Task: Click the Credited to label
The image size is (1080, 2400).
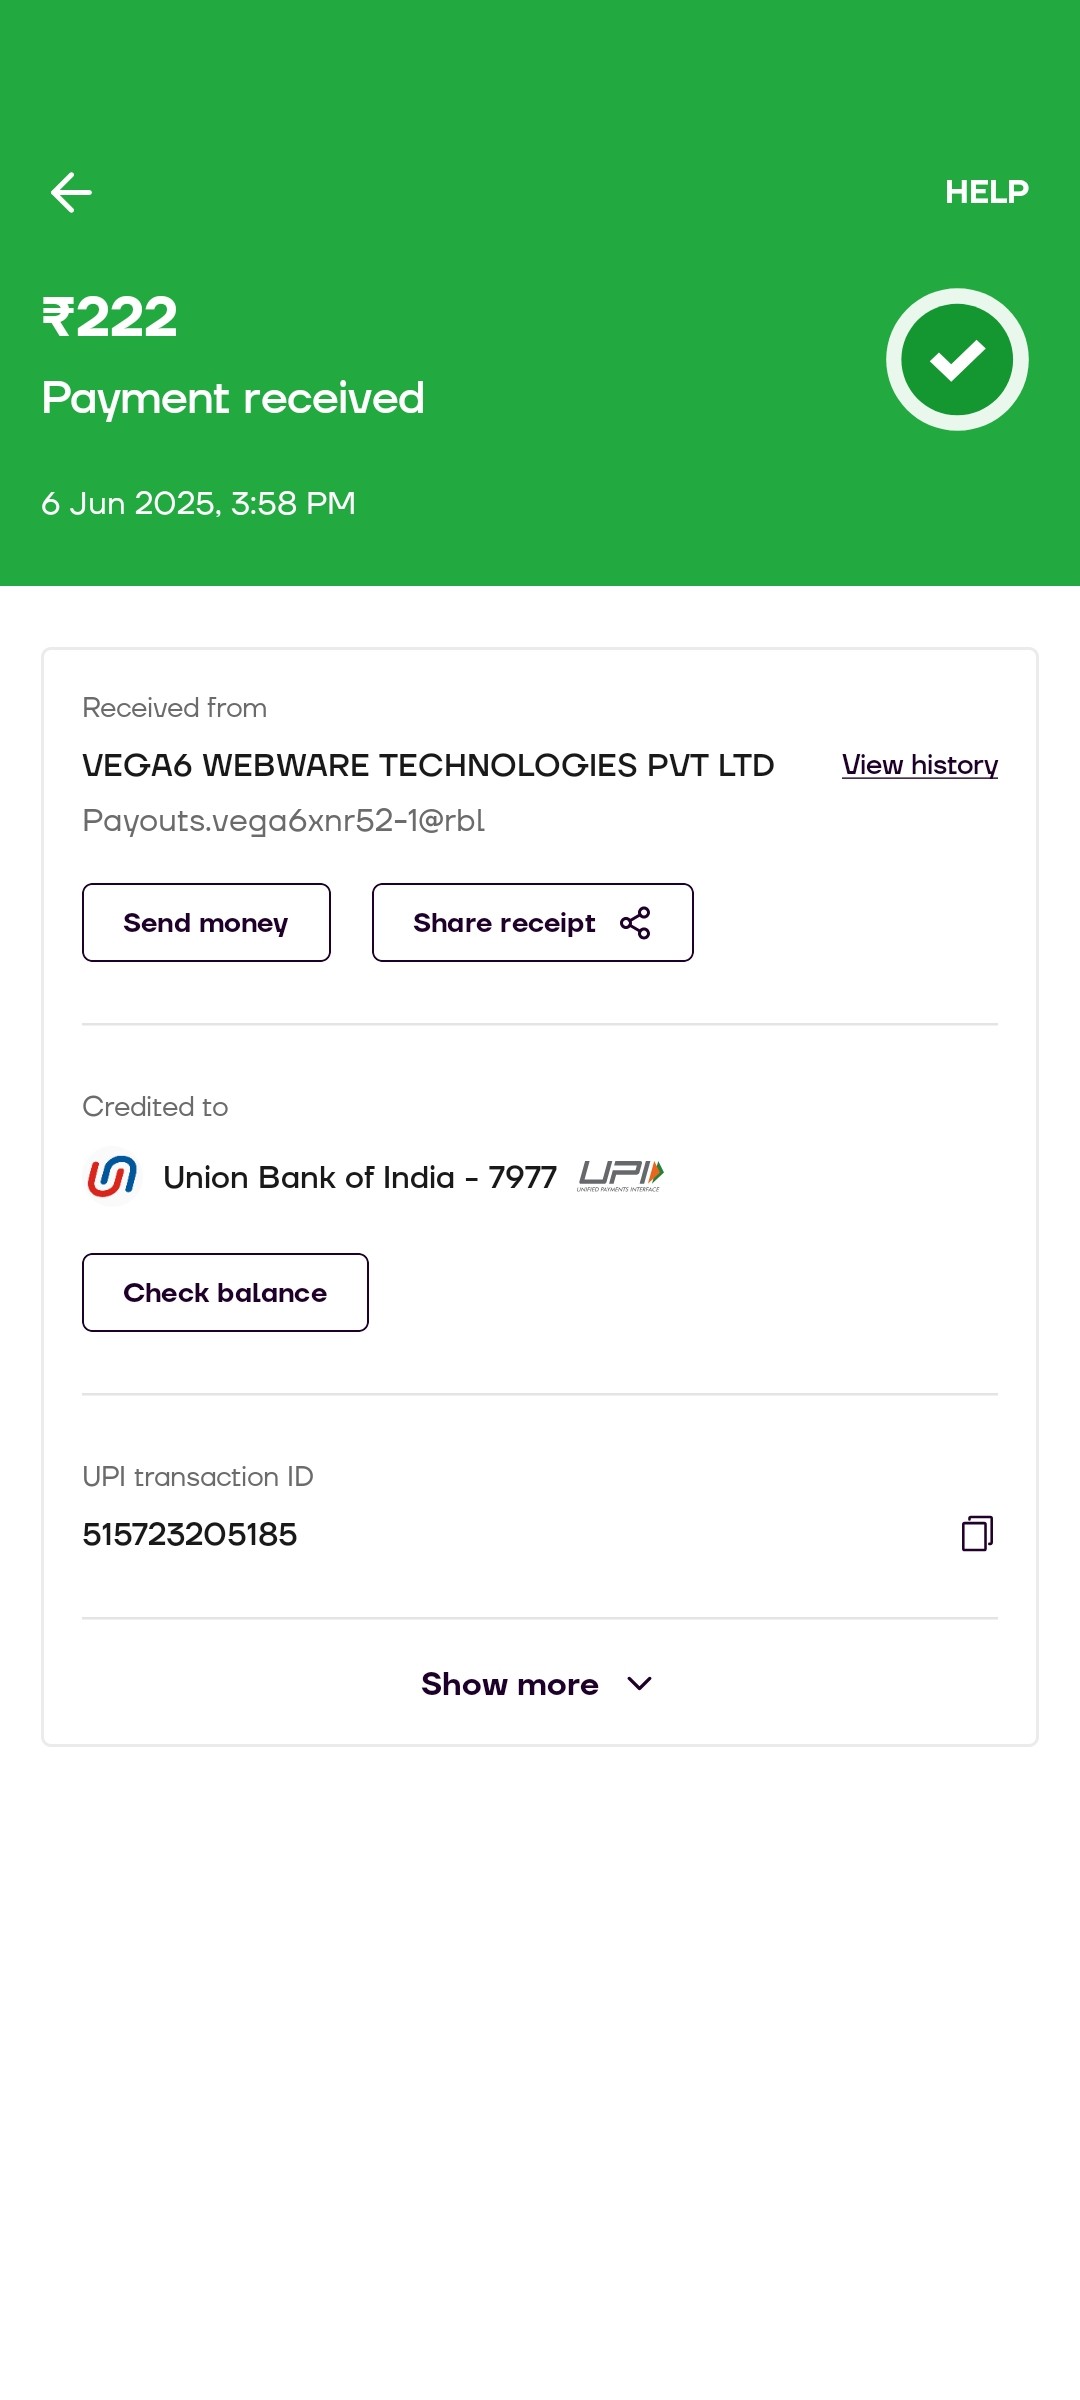Action: (x=155, y=1107)
